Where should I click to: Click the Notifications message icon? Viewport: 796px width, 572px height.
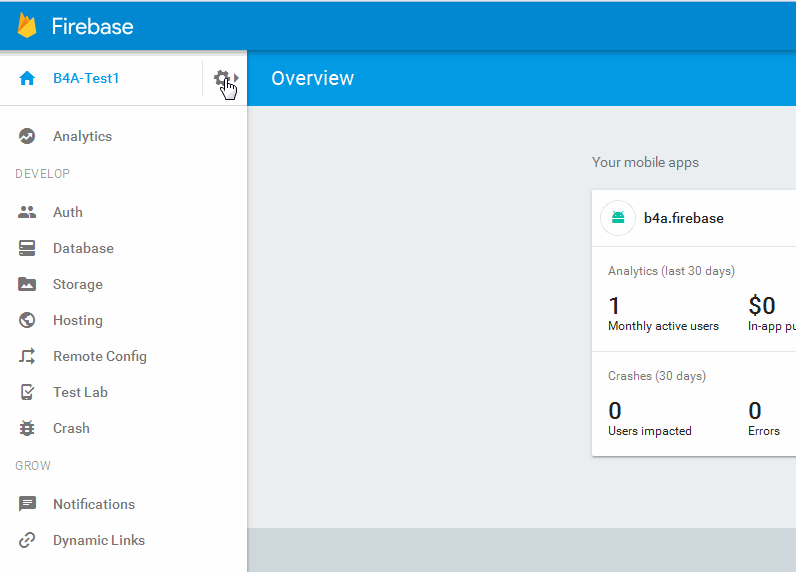(27, 504)
